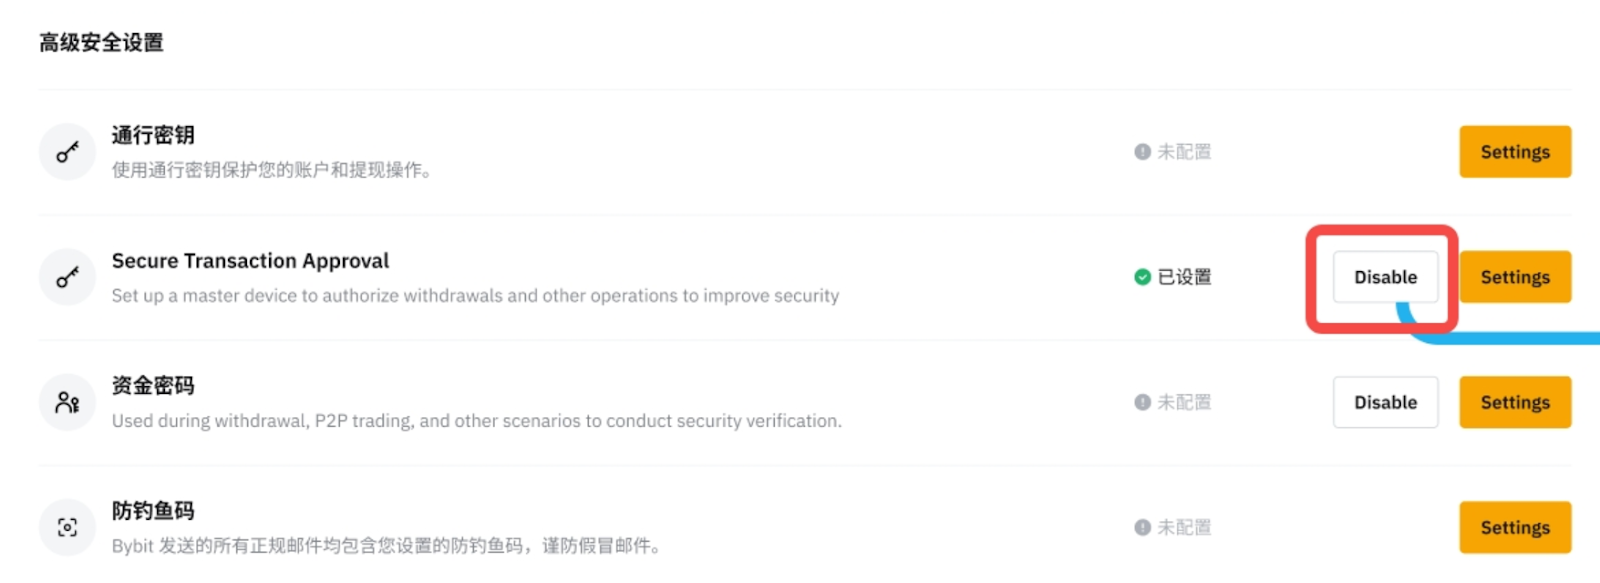Click the key icon beside Secure Transaction Approval

coord(67,277)
